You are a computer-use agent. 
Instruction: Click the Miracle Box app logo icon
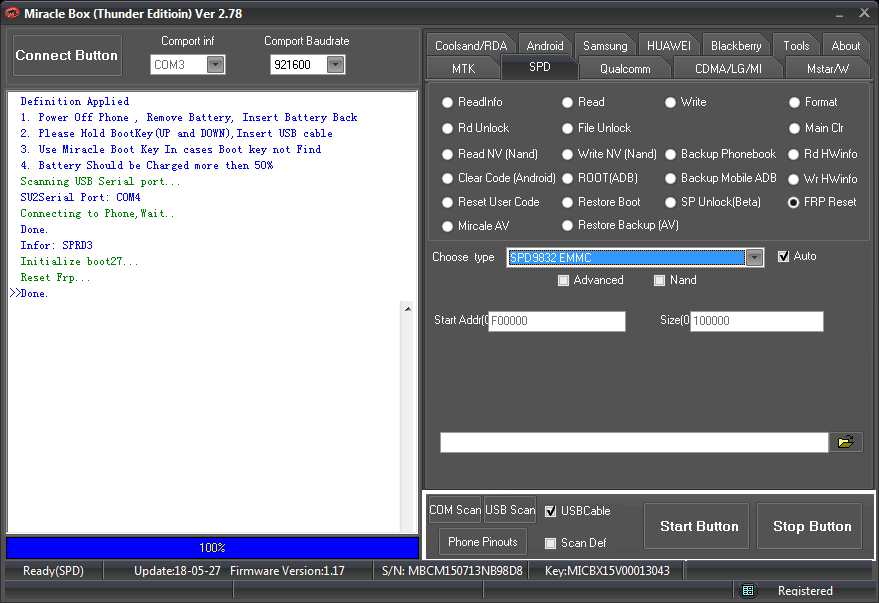[11, 13]
